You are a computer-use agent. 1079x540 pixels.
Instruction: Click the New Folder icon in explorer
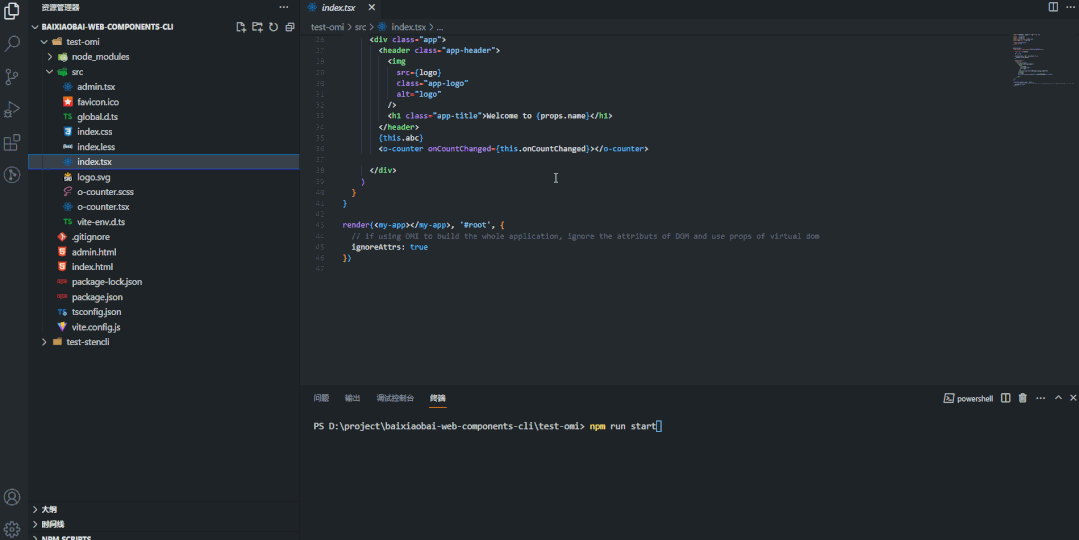tap(257, 27)
